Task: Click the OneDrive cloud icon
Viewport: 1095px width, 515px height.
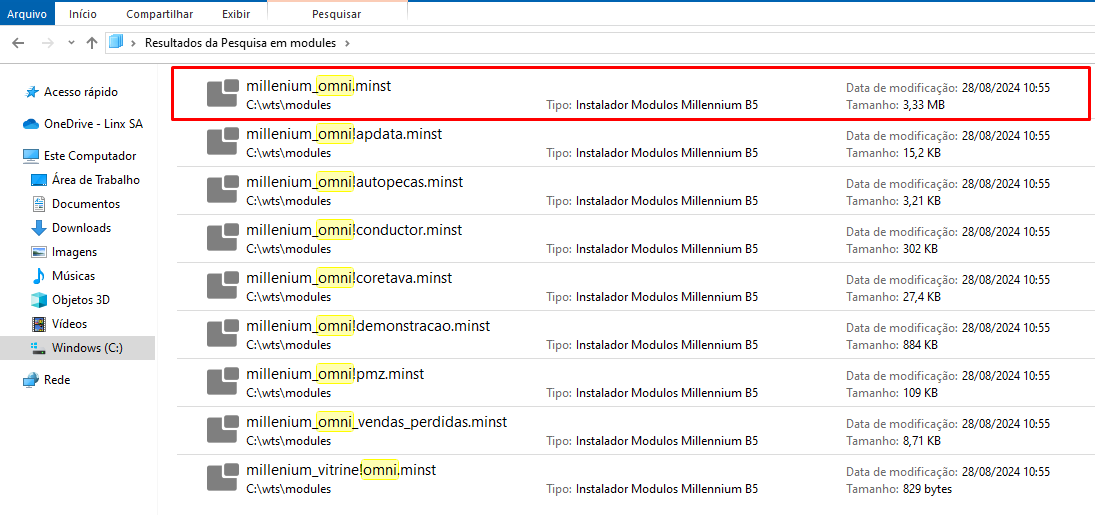Action: tap(31, 124)
